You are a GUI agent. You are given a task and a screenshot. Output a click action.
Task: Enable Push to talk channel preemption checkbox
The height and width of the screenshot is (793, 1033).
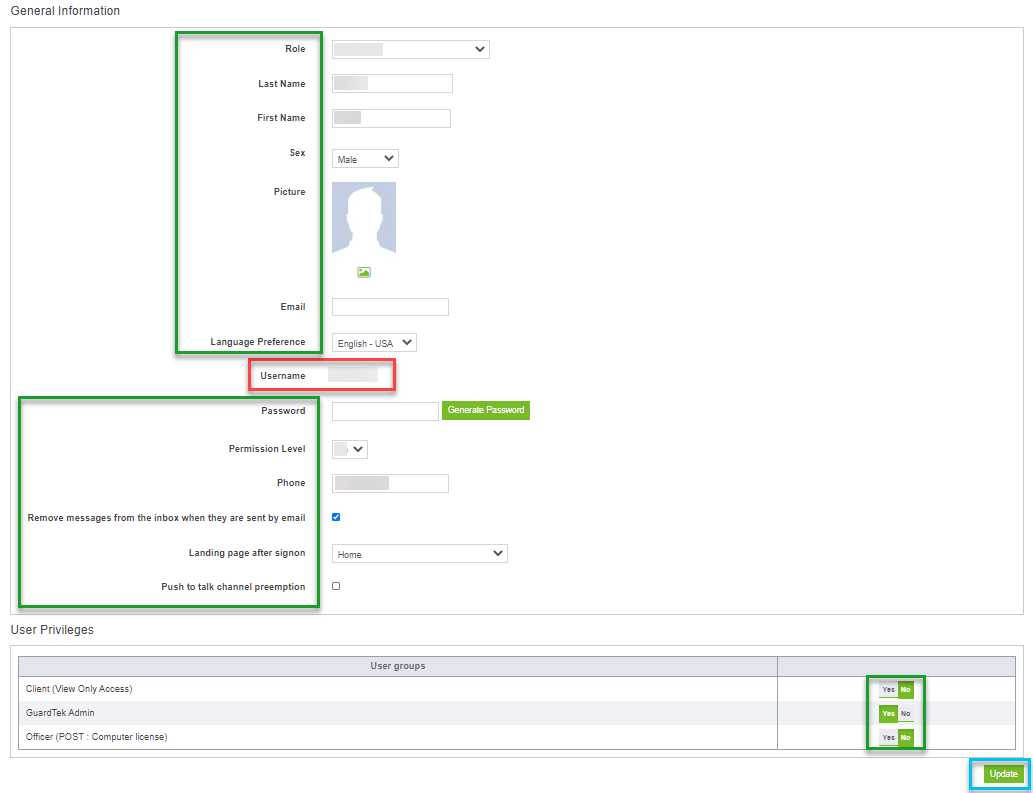pyautogui.click(x=336, y=586)
